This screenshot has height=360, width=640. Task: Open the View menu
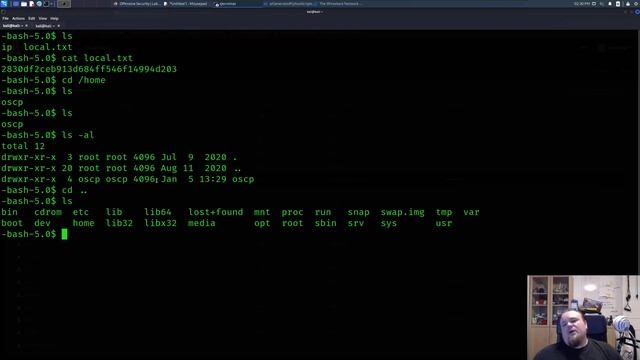[42, 18]
